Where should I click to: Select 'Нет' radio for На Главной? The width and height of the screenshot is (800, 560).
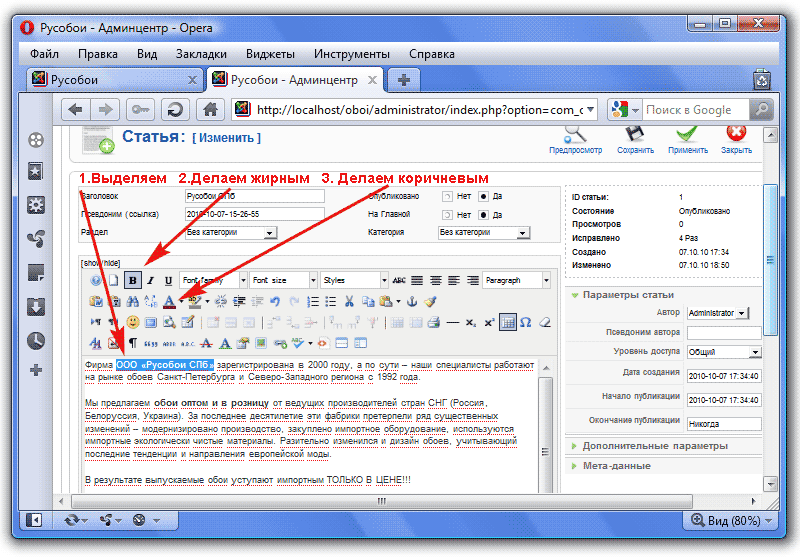pyautogui.click(x=447, y=214)
